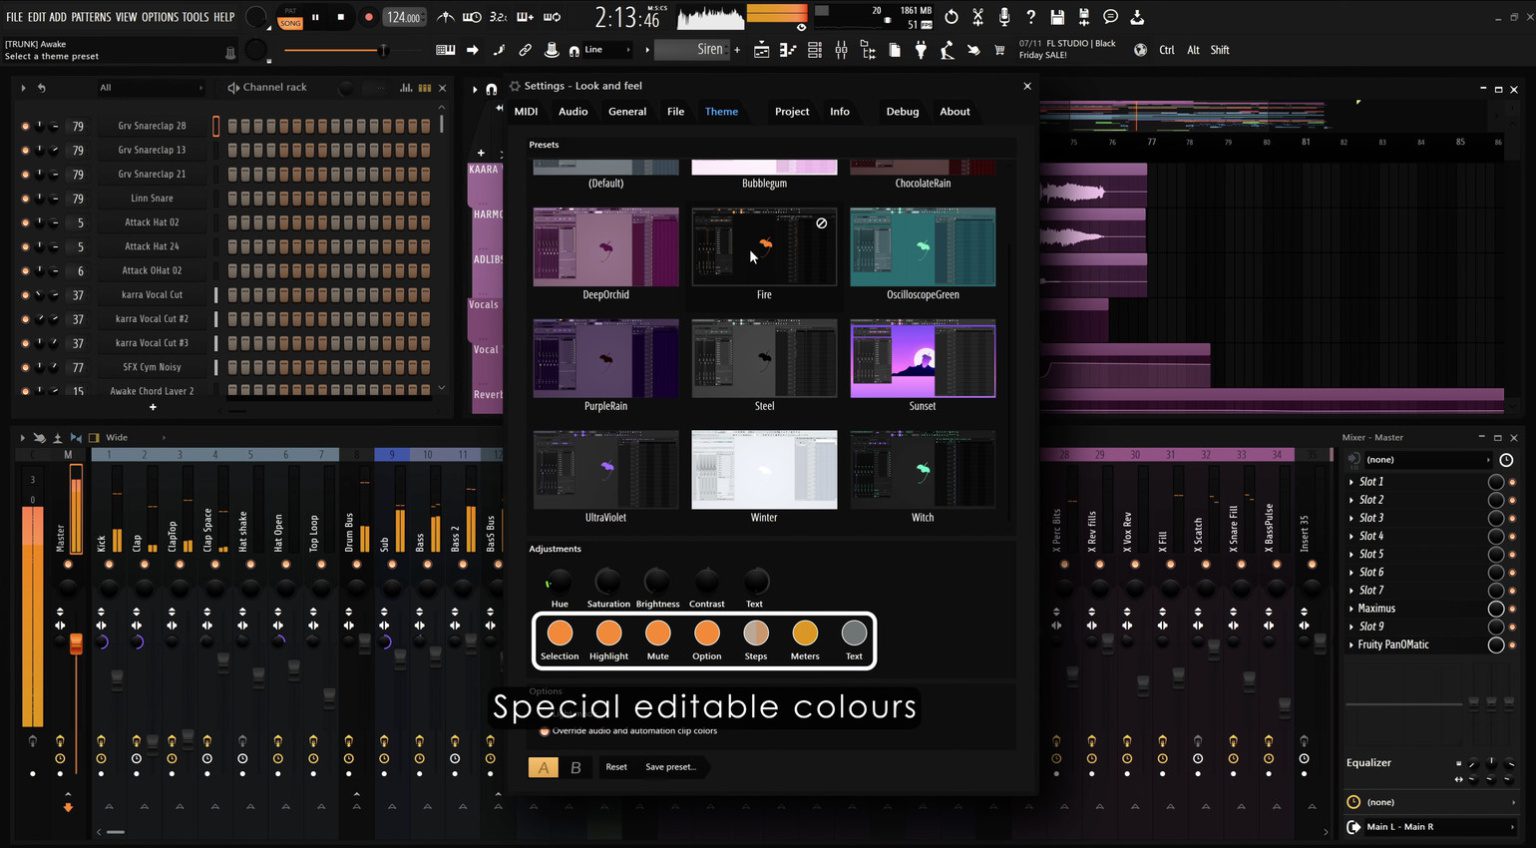Click the Record button in transport
1536x848 pixels.
point(369,17)
